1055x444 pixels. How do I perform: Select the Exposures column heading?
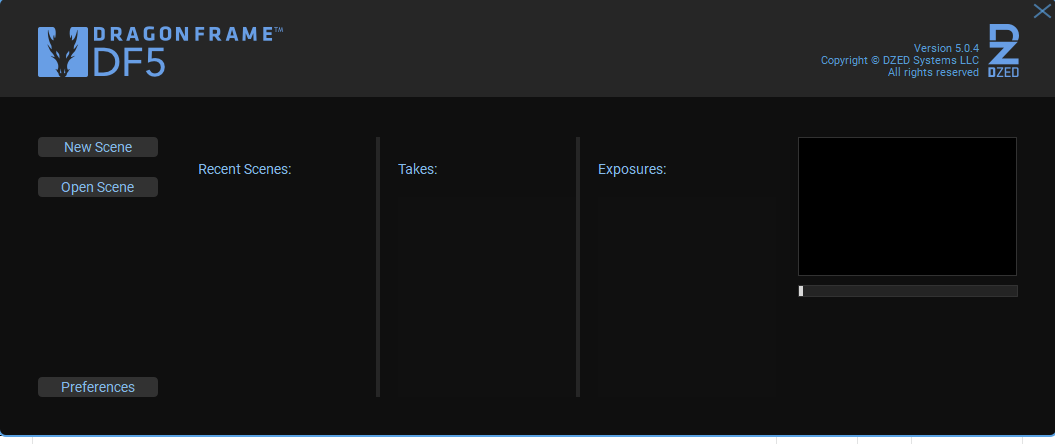click(632, 169)
